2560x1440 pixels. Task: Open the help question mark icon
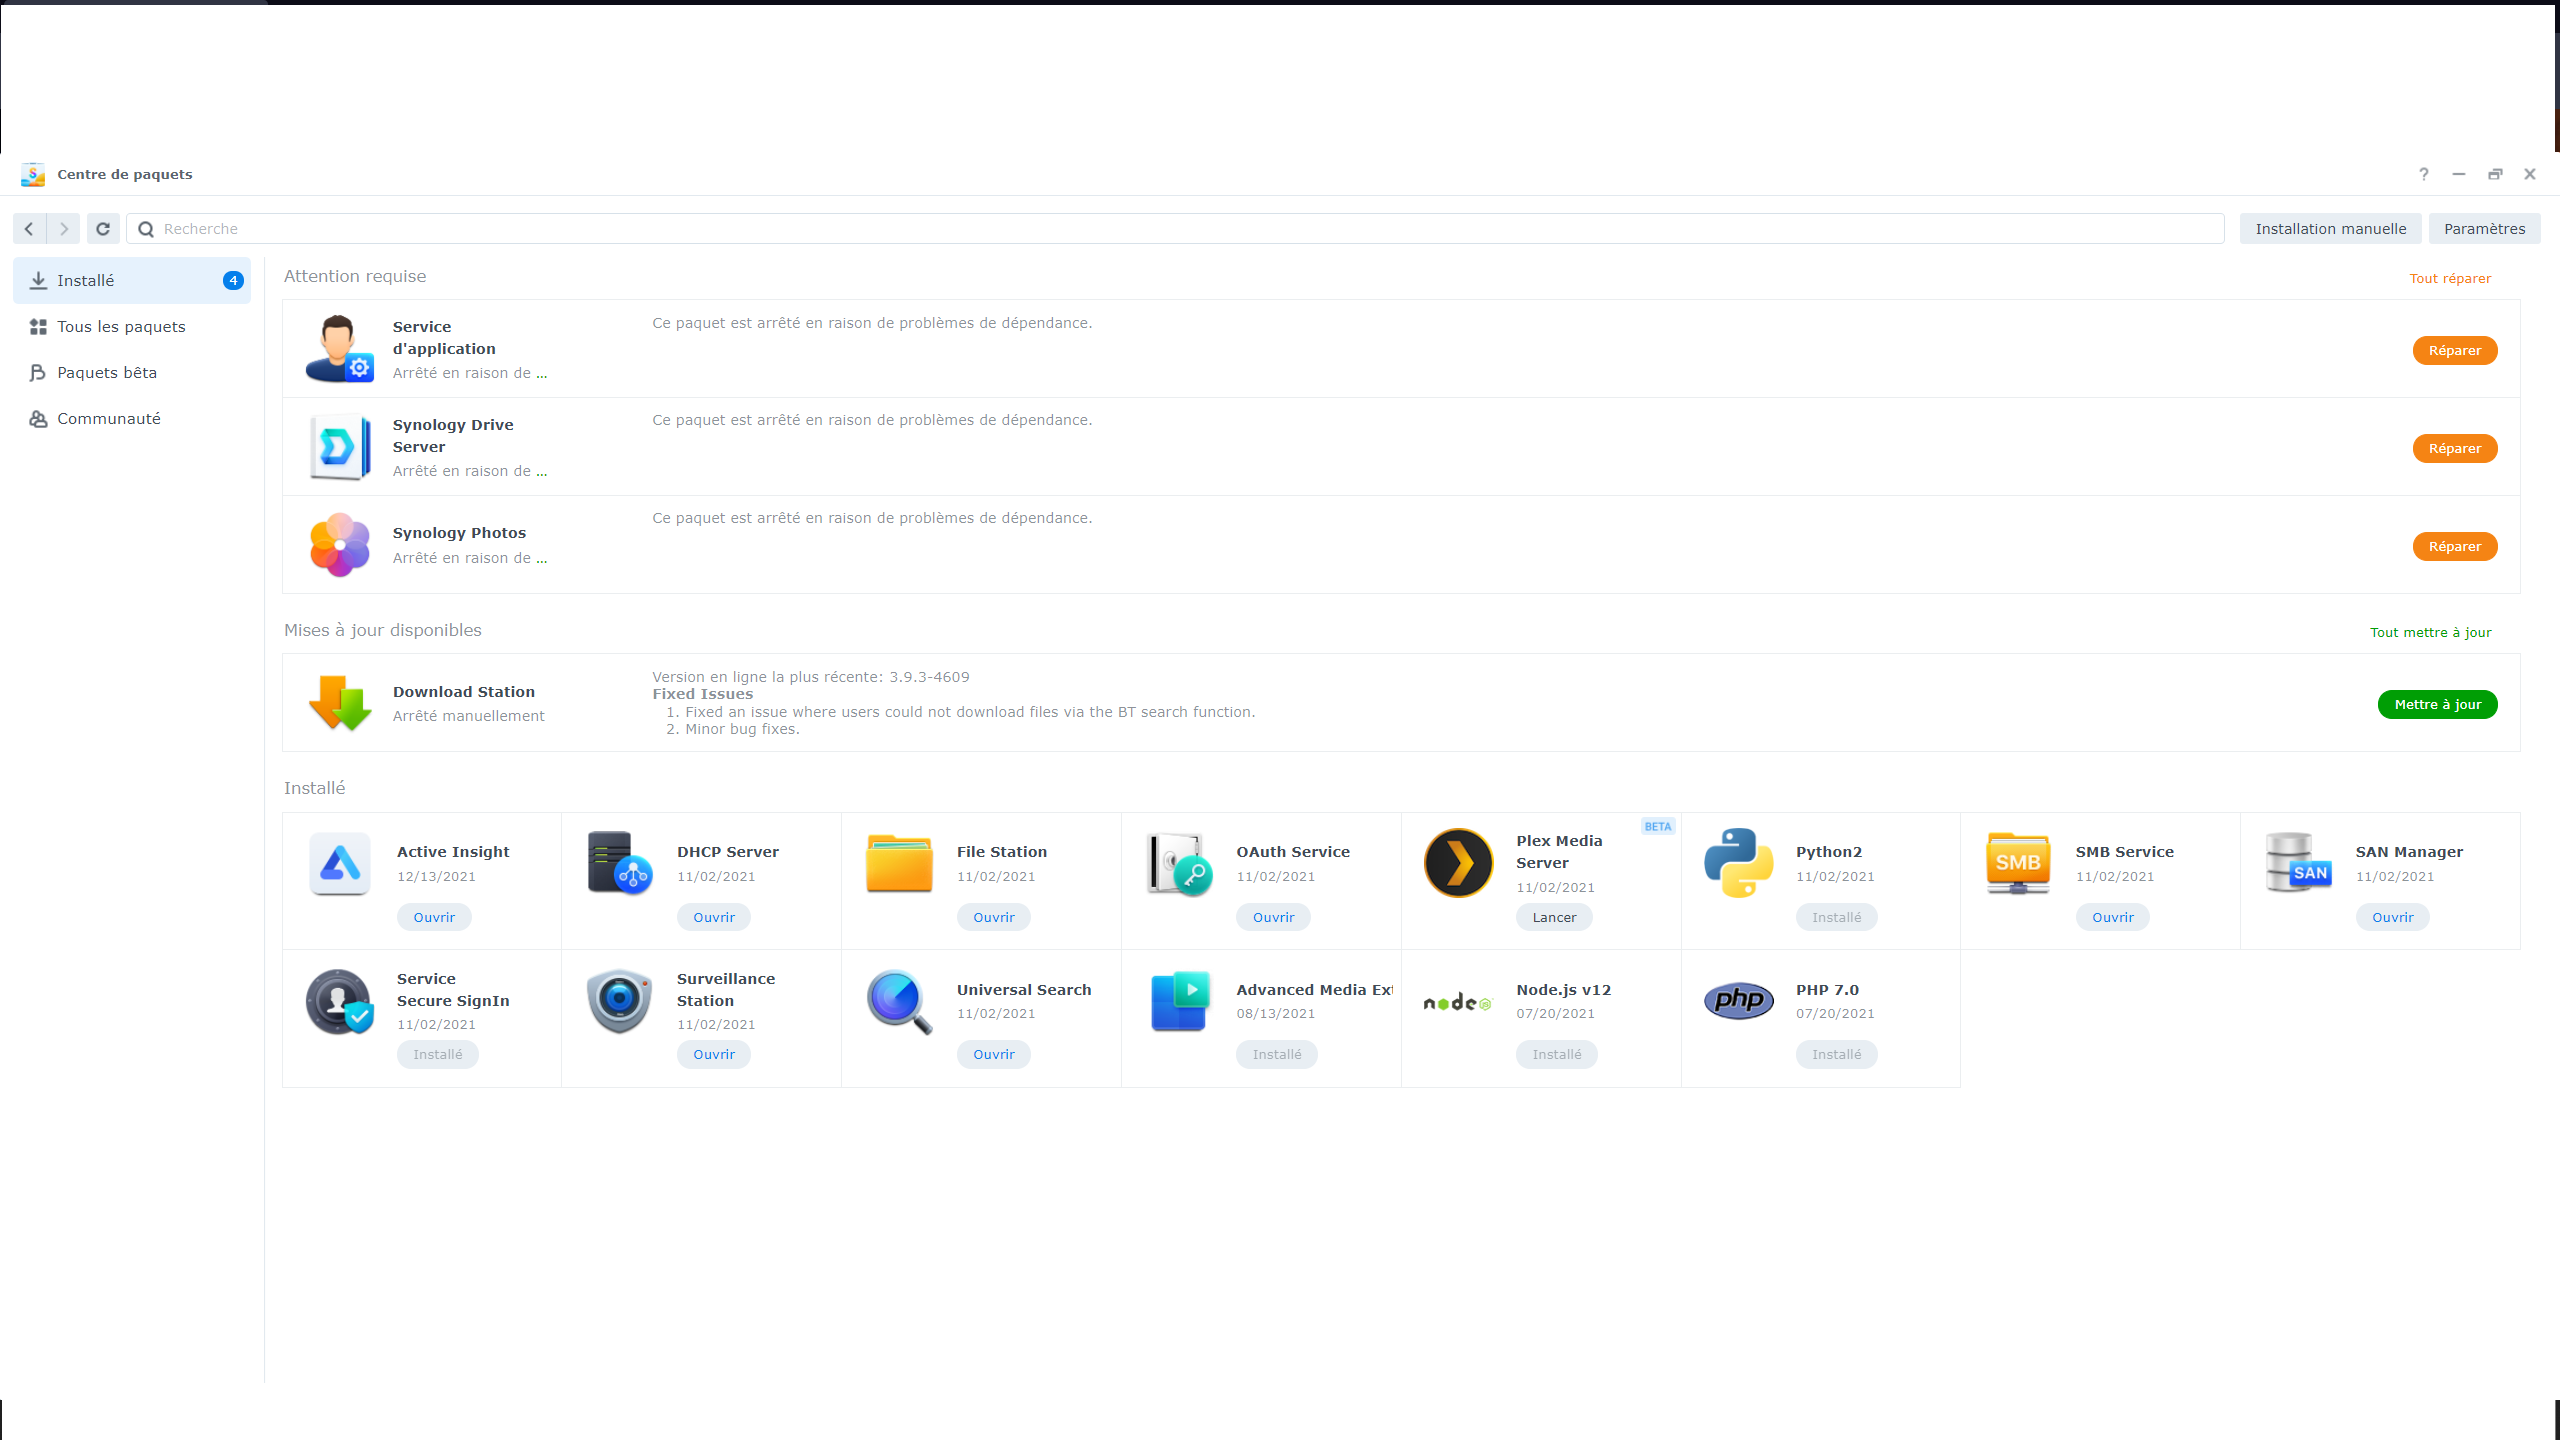(x=2424, y=174)
